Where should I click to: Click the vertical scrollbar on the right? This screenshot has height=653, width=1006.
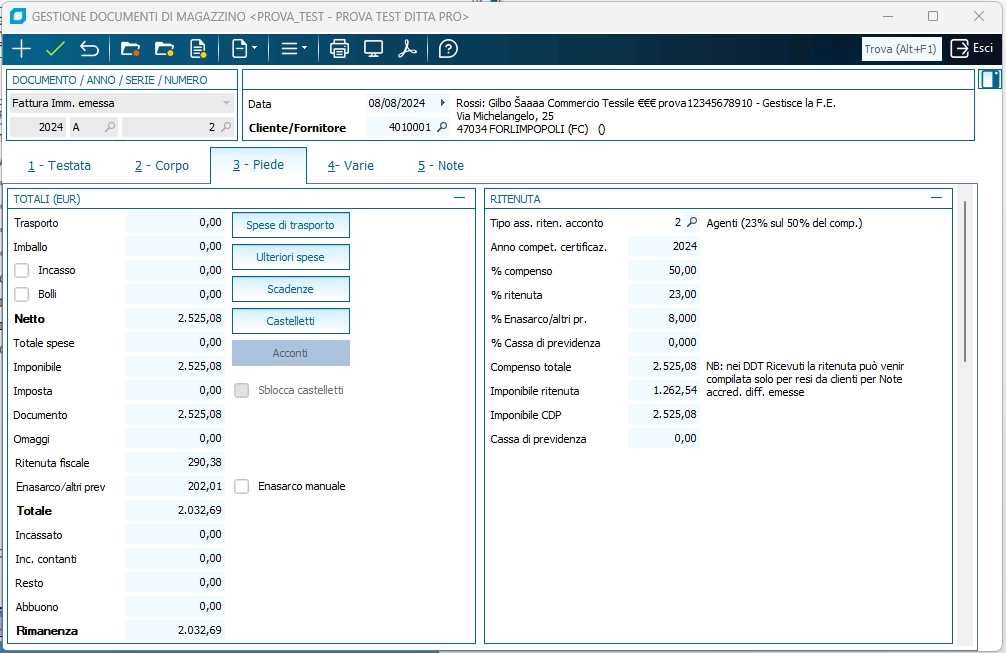[x=964, y=280]
